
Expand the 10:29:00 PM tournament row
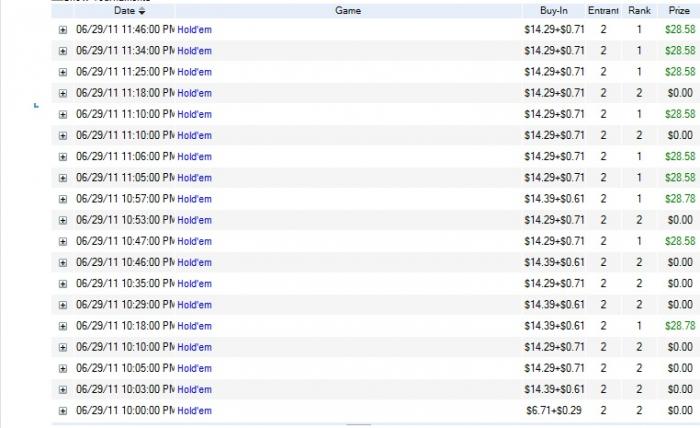pyautogui.click(x=63, y=305)
